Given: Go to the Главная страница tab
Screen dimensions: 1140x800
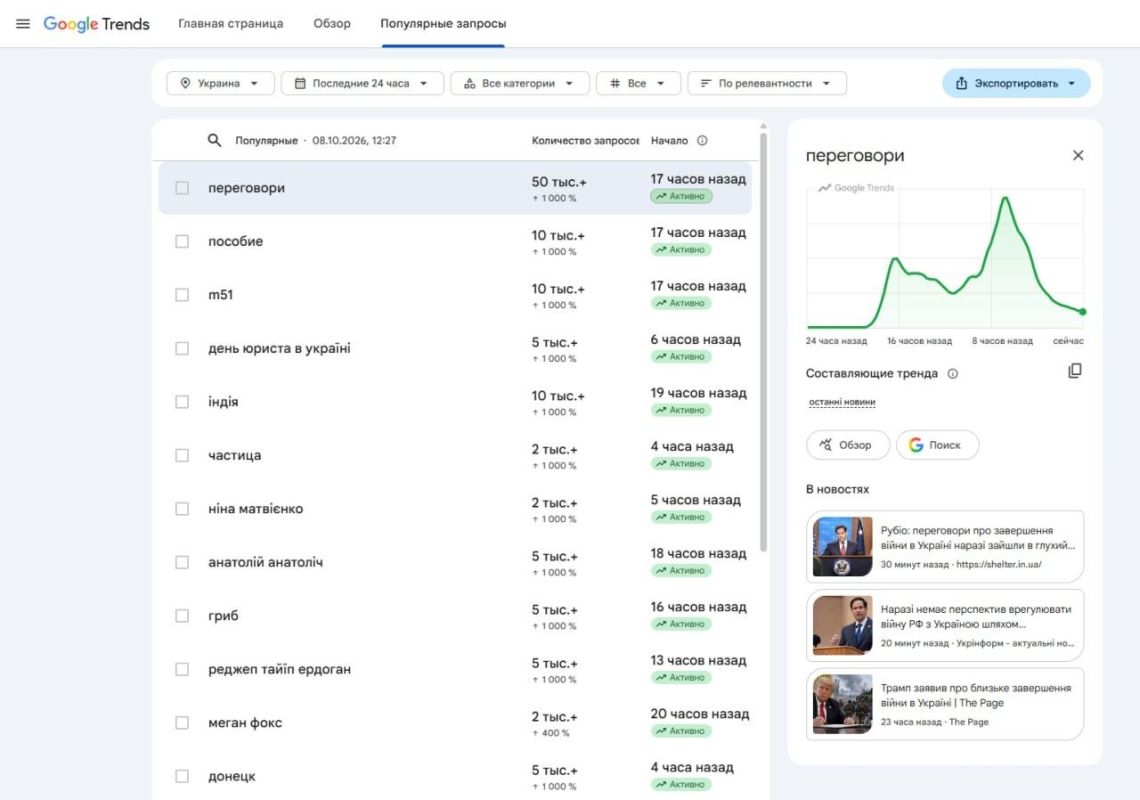Looking at the screenshot, I should point(230,23).
